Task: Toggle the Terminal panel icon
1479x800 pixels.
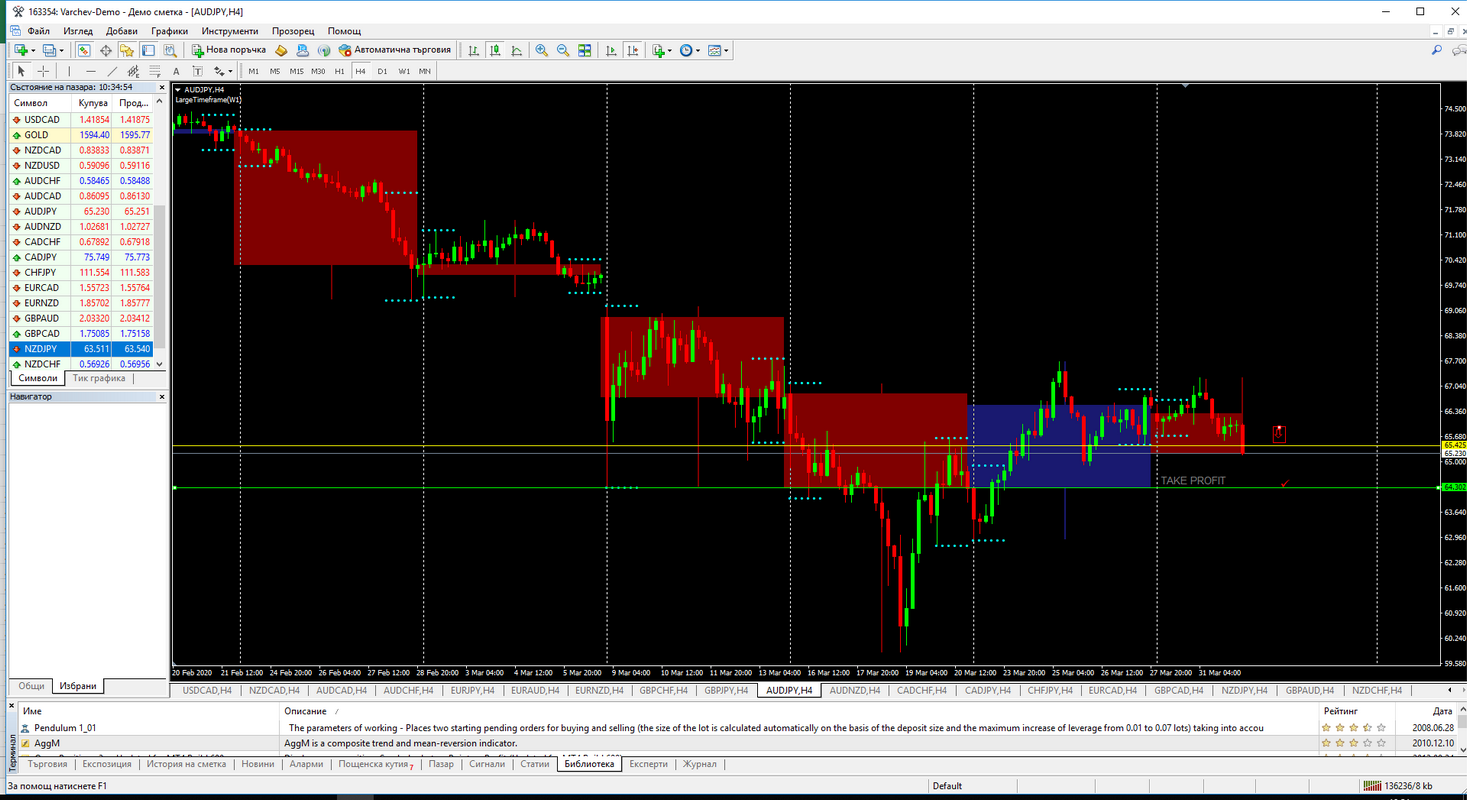Action: [148, 50]
